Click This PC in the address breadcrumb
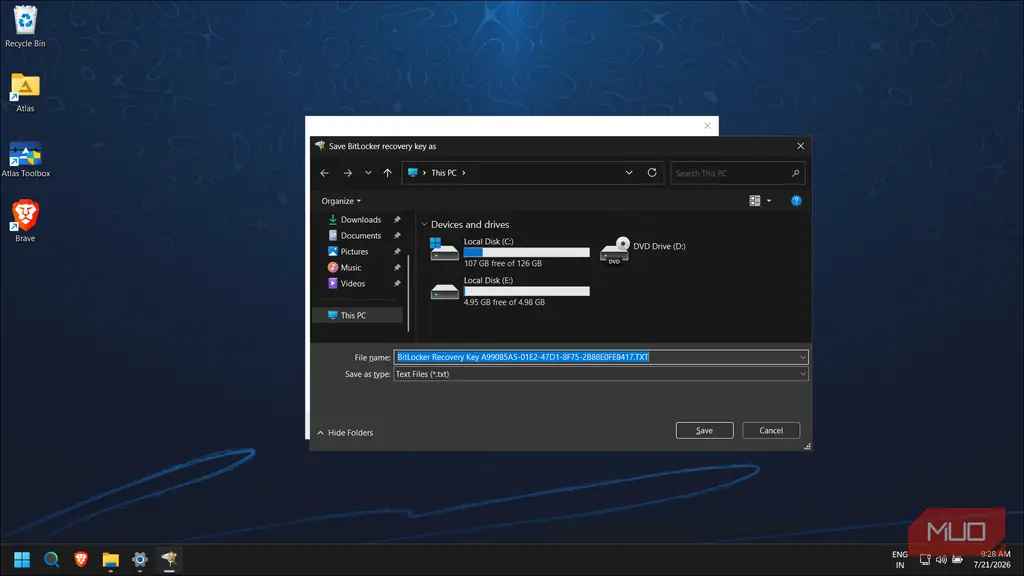This screenshot has width=1024, height=576. [x=444, y=173]
